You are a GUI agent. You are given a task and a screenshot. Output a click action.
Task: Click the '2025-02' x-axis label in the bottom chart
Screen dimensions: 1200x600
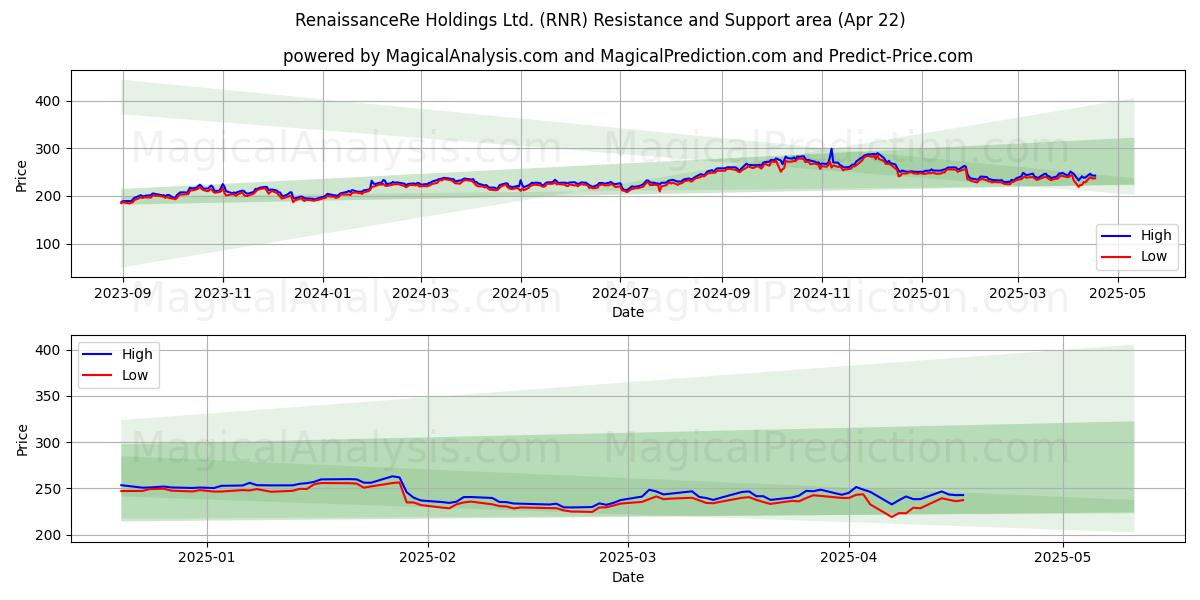[x=428, y=559]
